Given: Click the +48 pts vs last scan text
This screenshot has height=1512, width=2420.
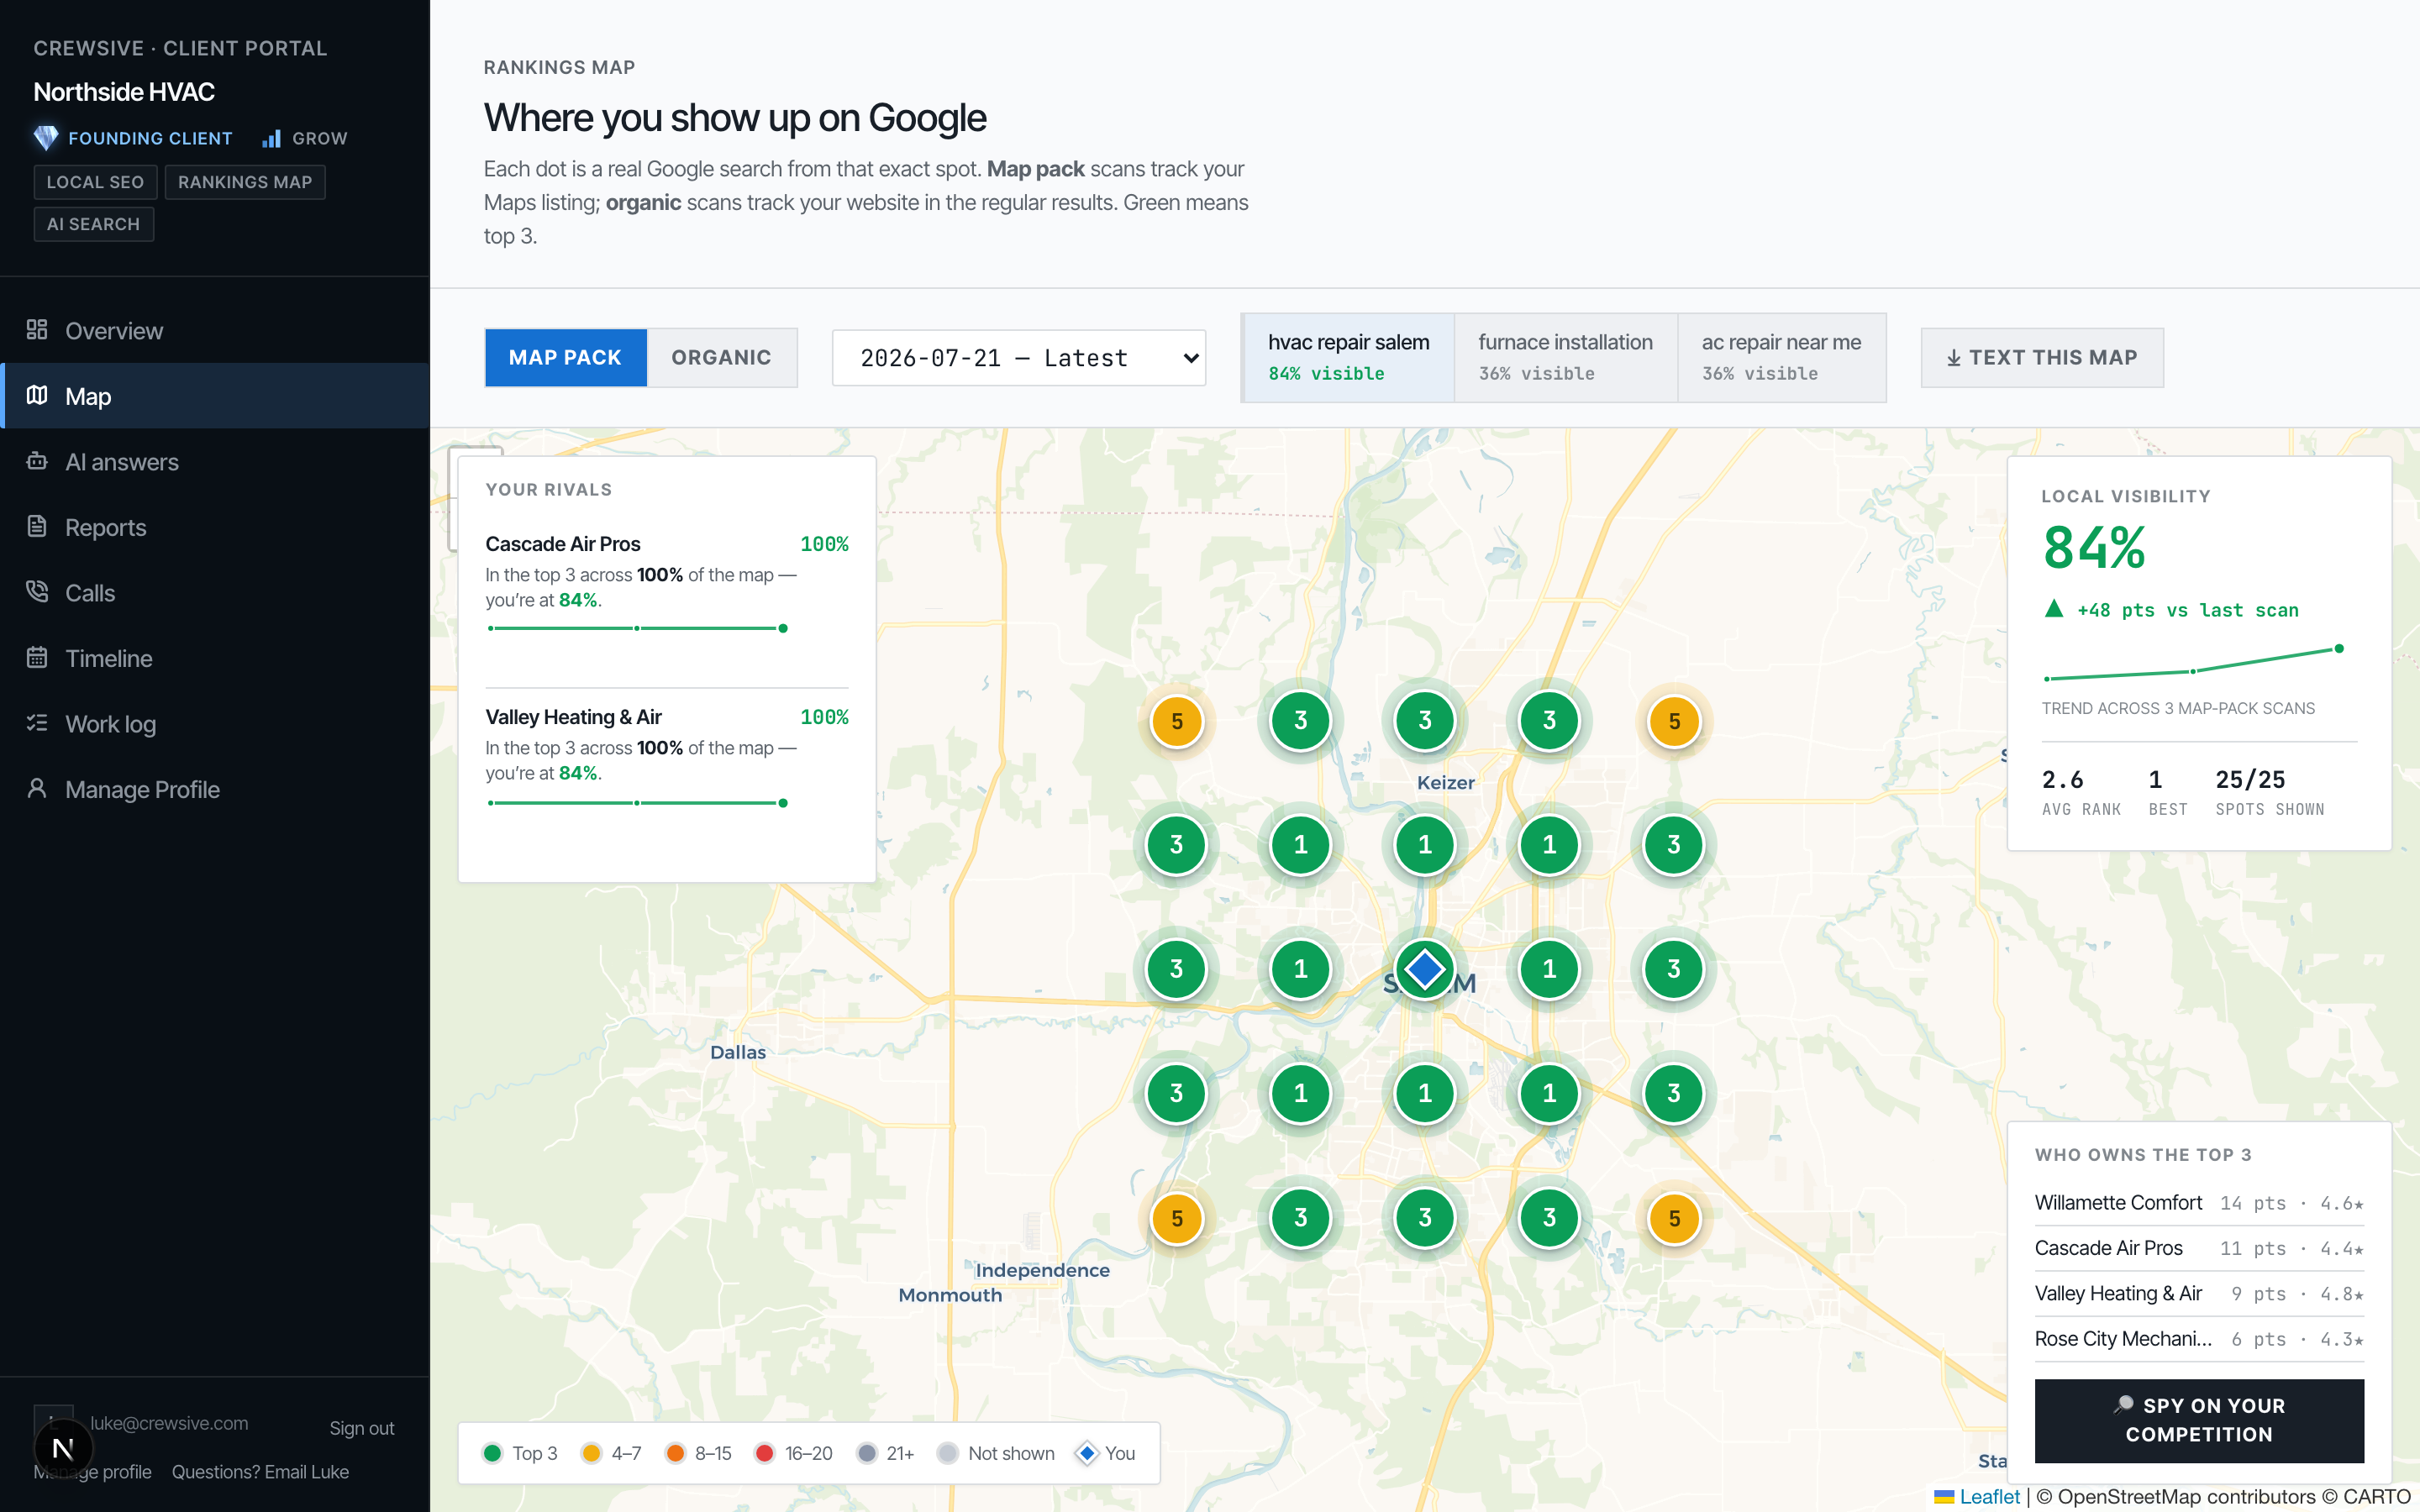Looking at the screenshot, I should tap(2187, 610).
